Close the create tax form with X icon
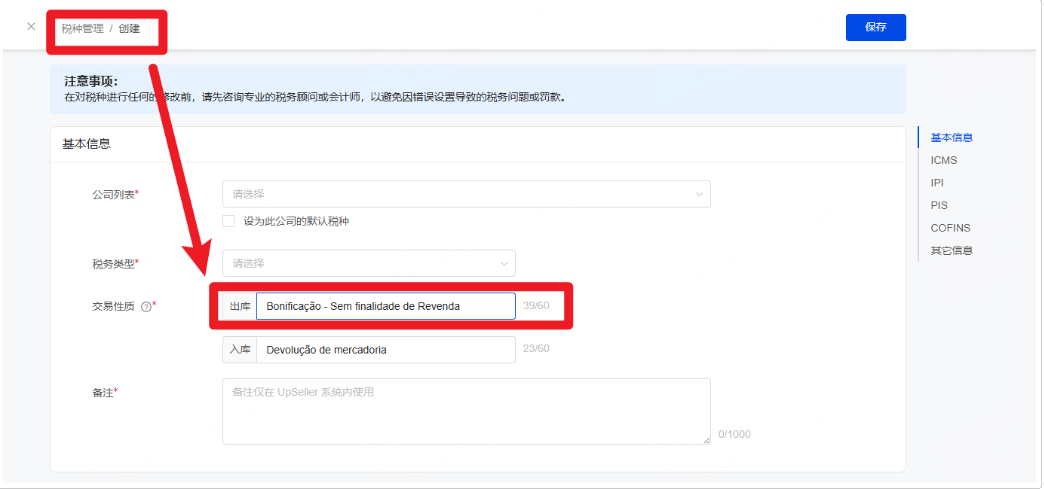The width and height of the screenshot is (1044, 490). [31, 27]
